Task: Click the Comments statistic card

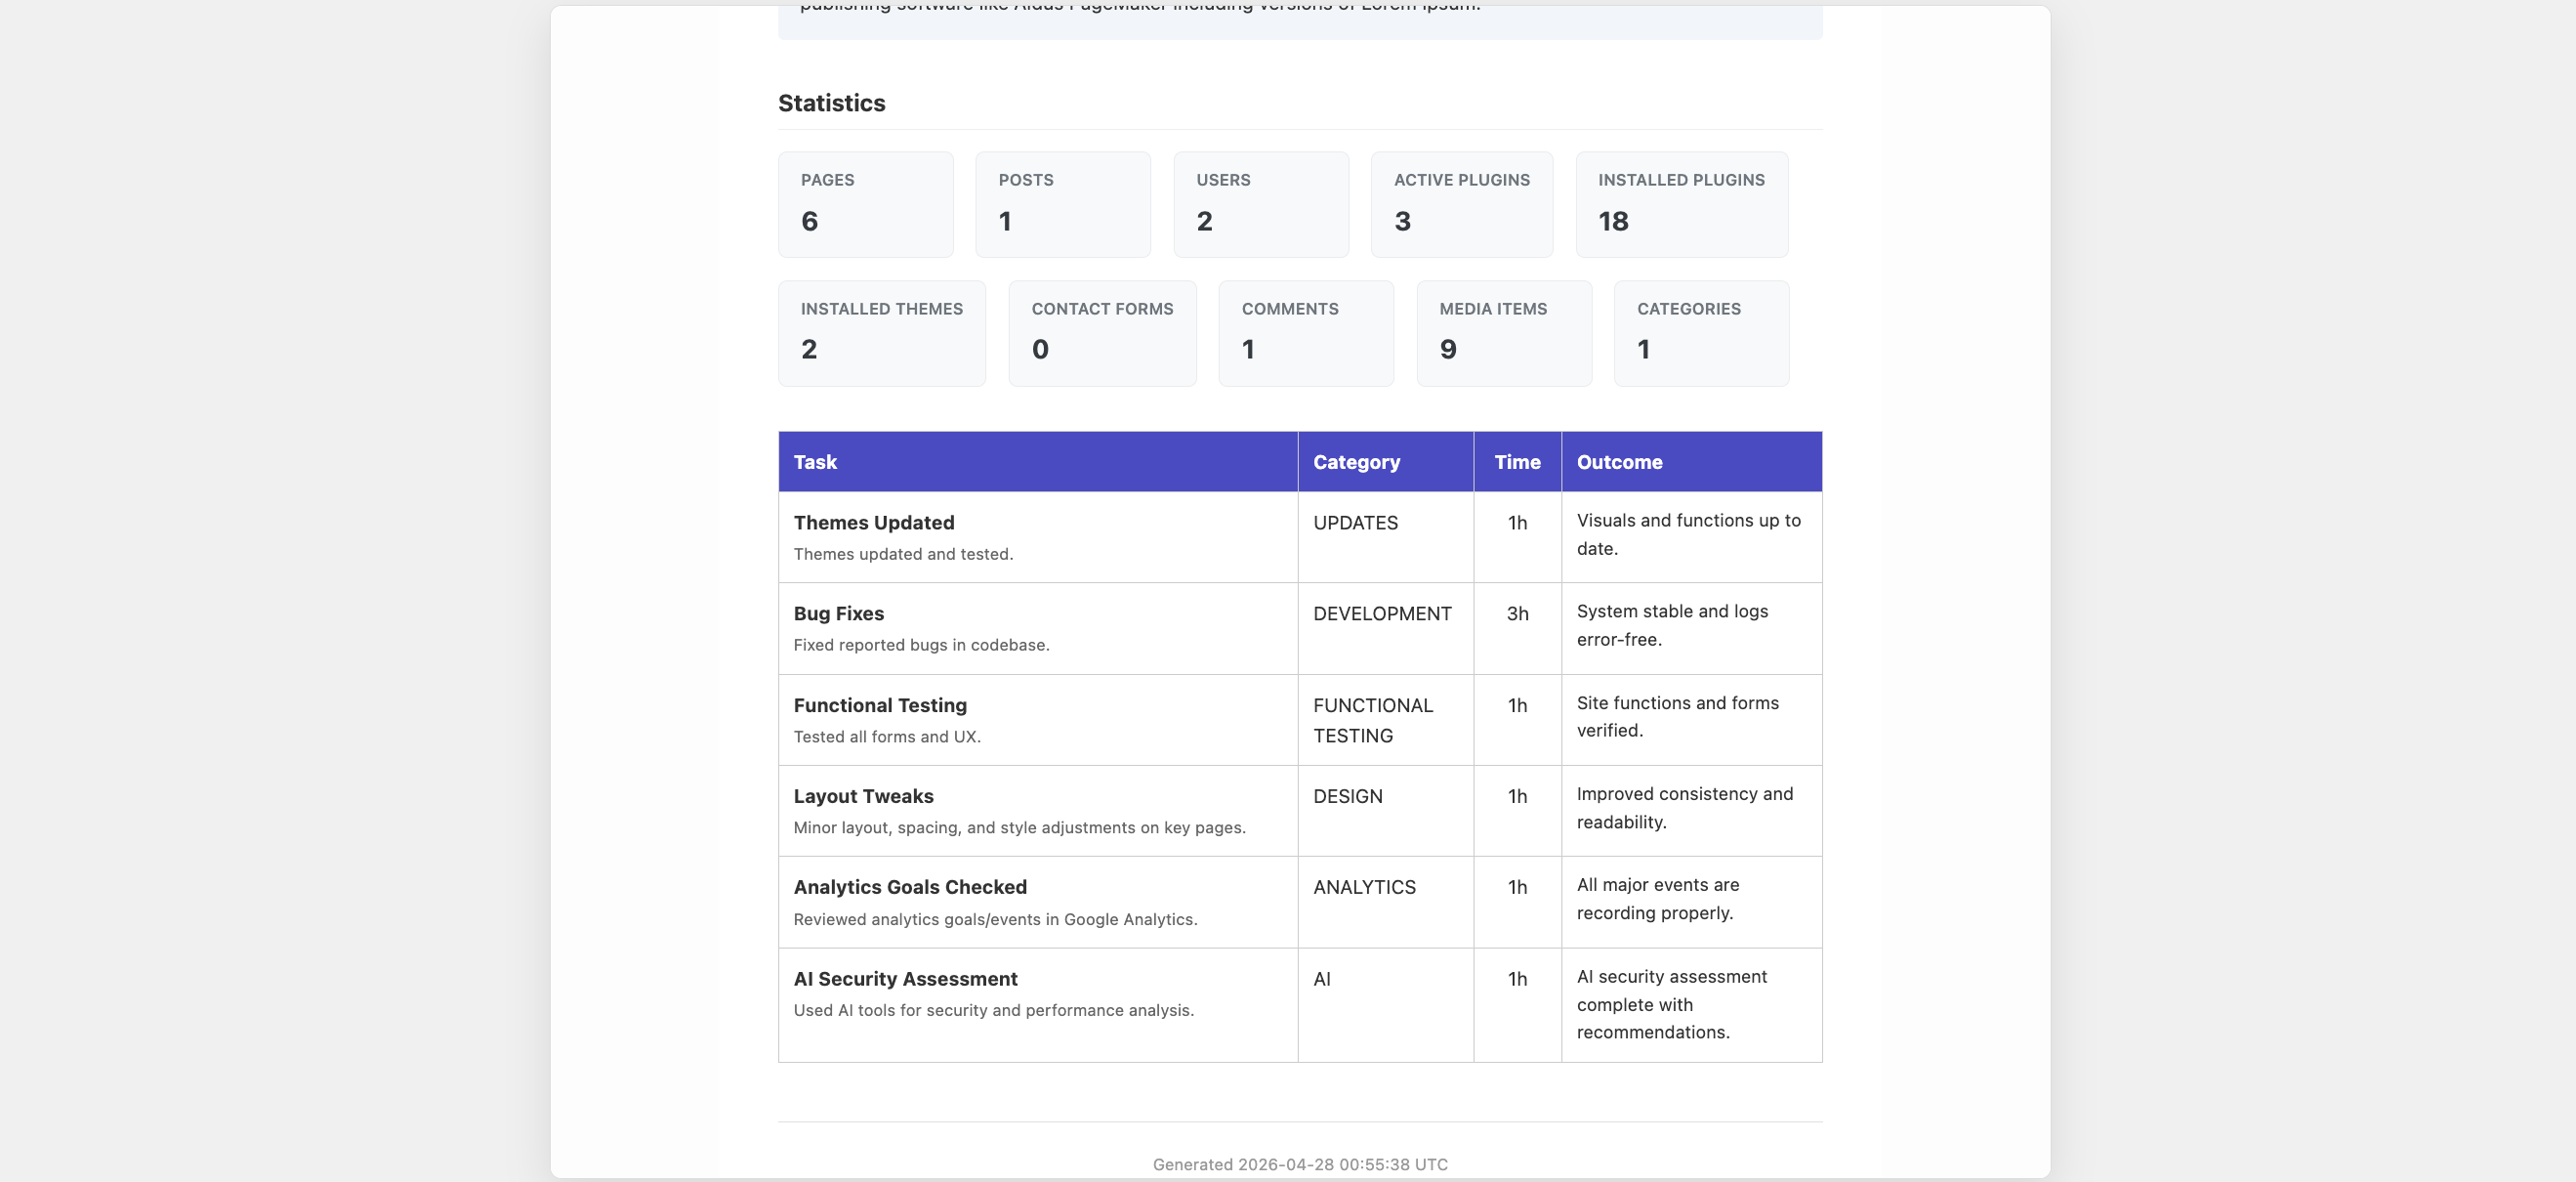Action: coord(1305,333)
